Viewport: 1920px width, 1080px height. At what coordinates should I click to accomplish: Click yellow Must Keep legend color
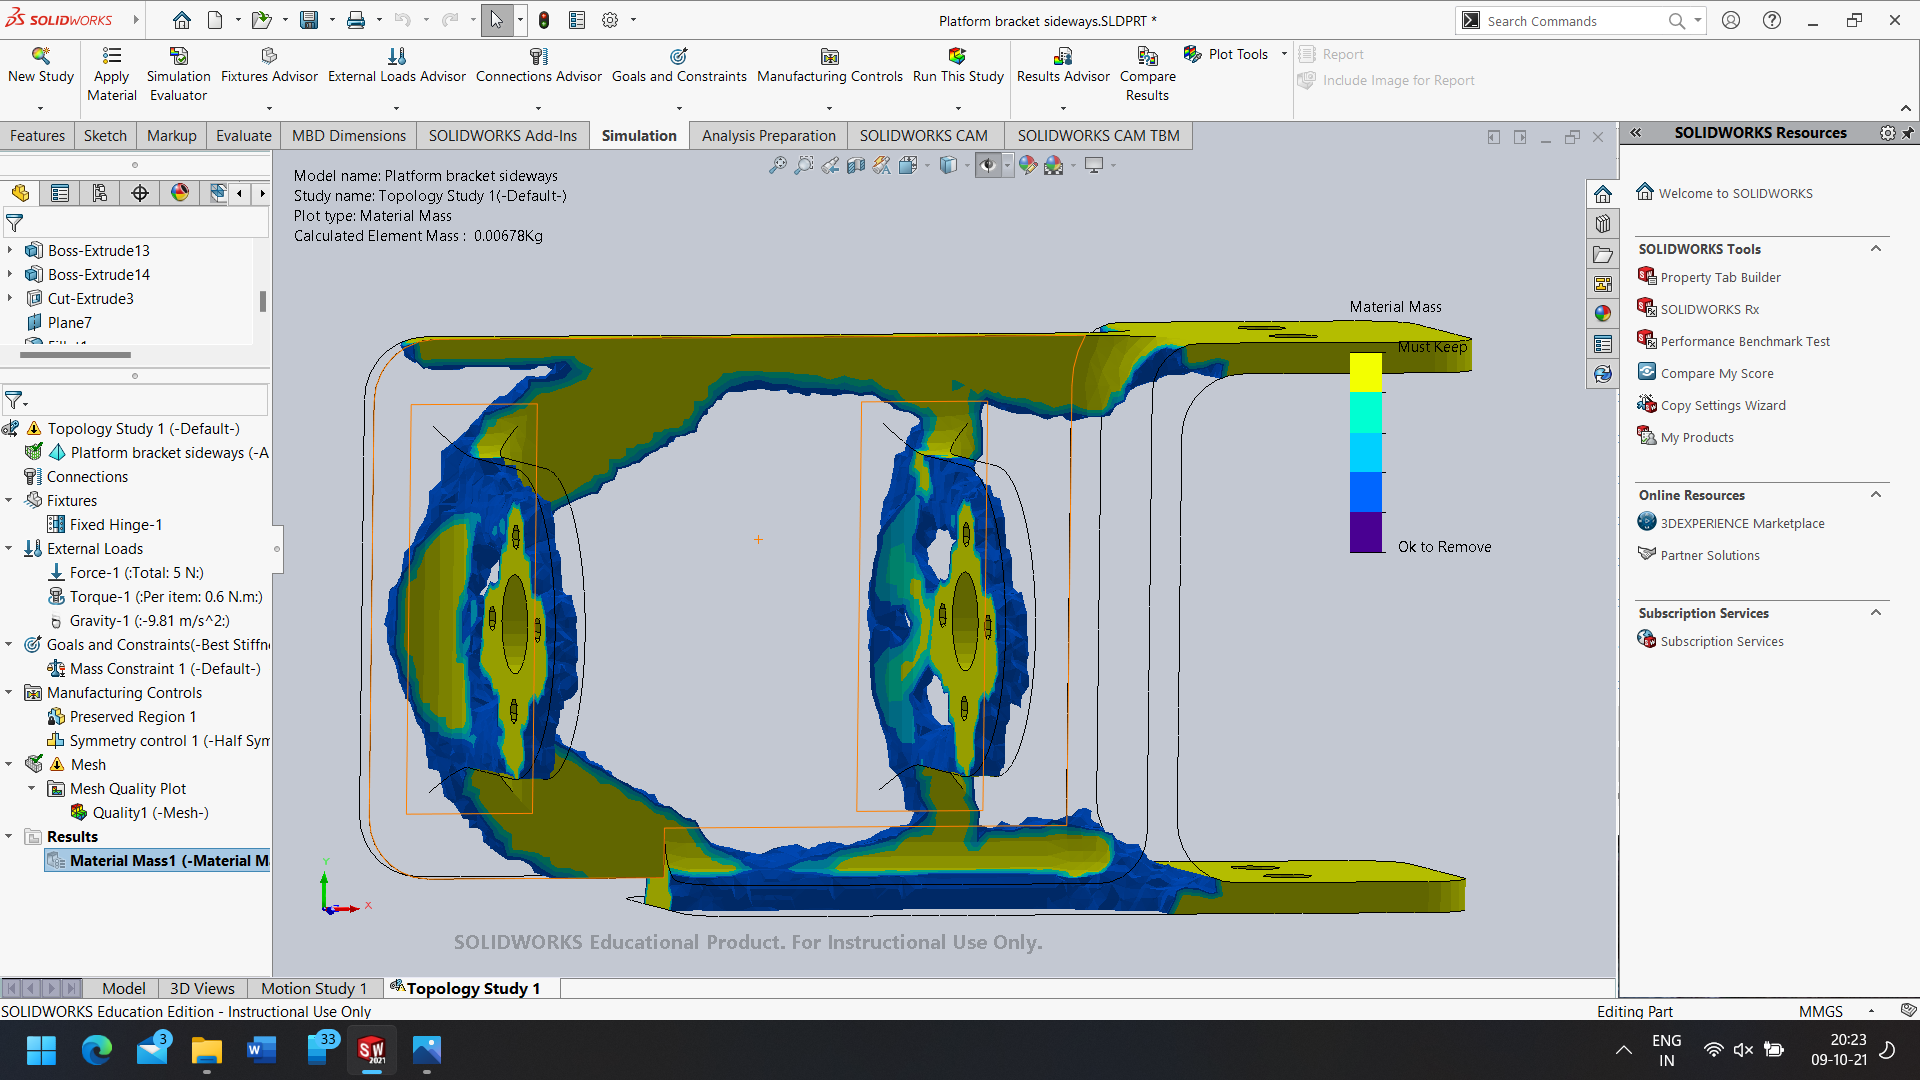pos(1365,372)
